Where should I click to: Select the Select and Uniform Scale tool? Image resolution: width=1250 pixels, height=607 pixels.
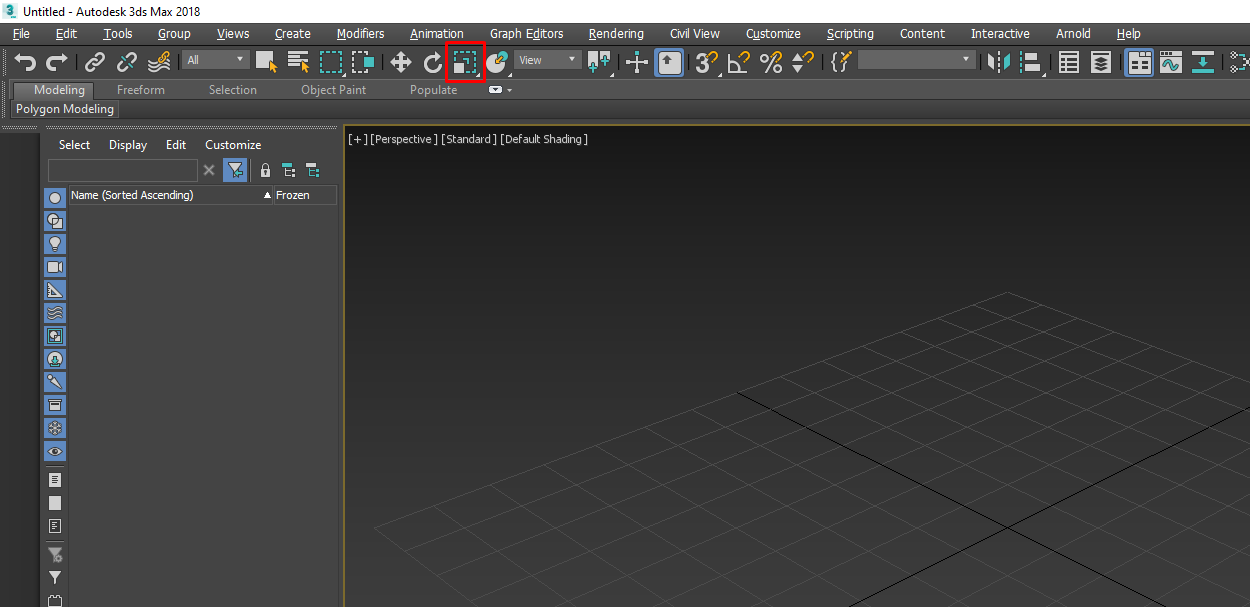click(465, 62)
